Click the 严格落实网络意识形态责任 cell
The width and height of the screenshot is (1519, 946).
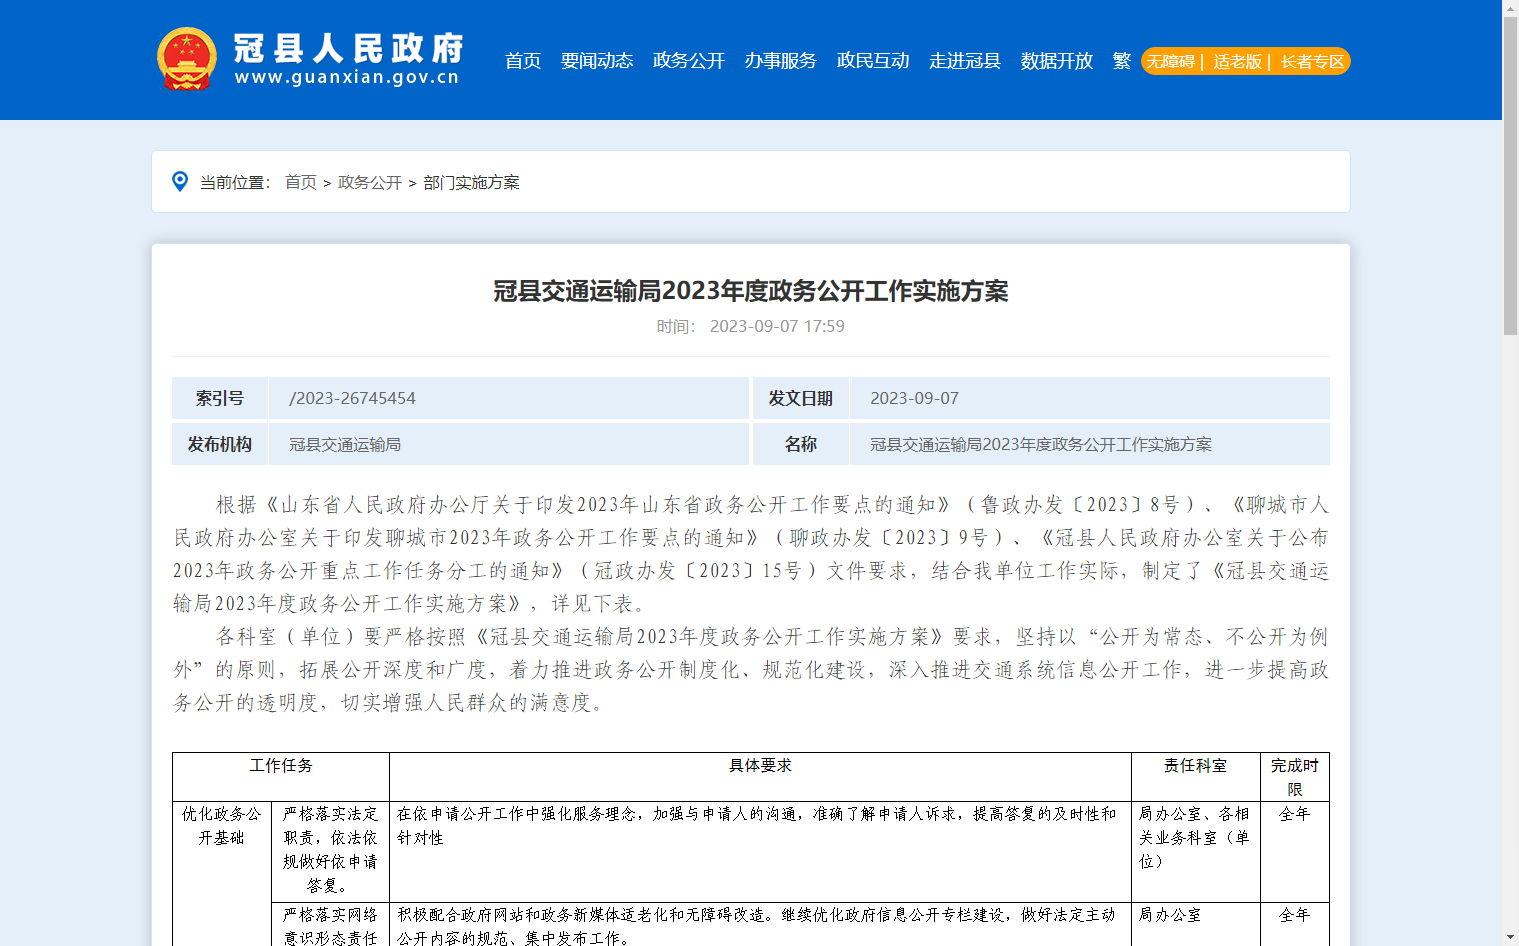pyautogui.click(x=330, y=926)
